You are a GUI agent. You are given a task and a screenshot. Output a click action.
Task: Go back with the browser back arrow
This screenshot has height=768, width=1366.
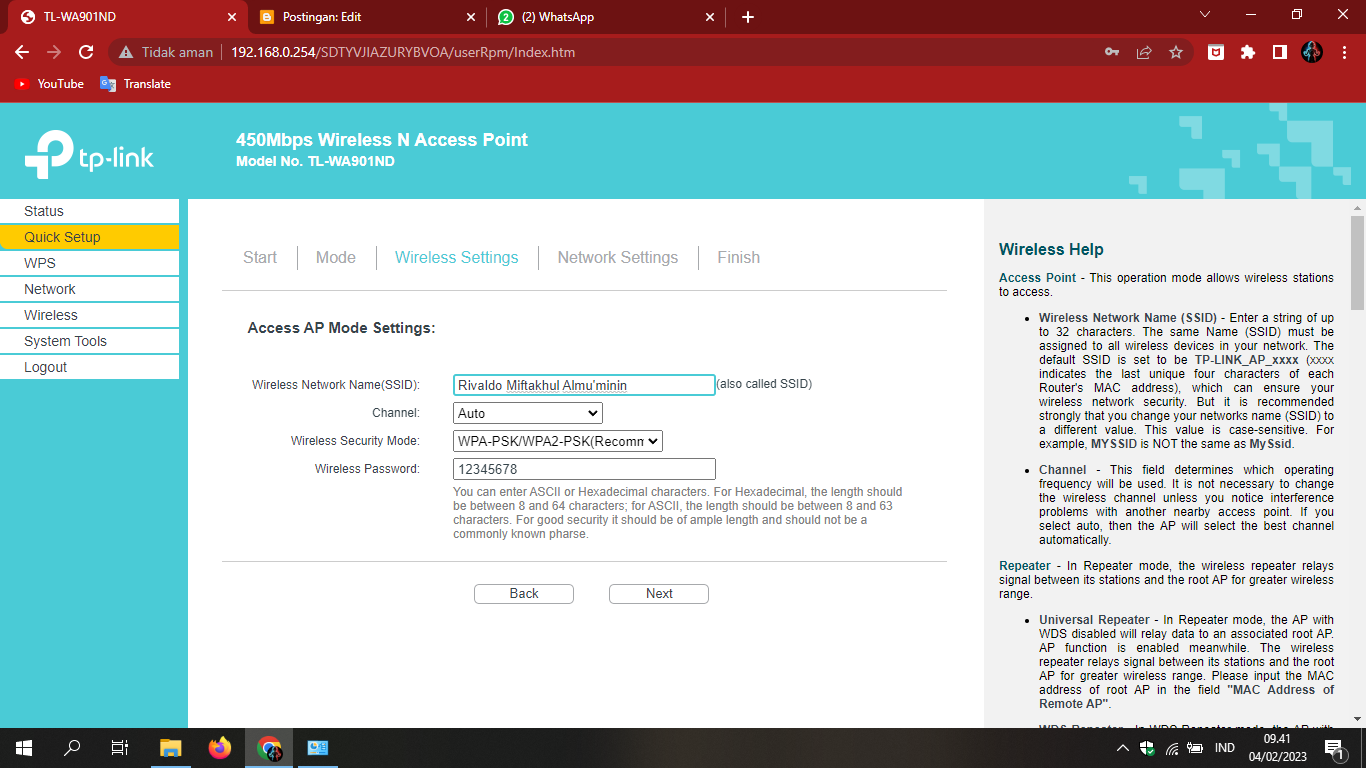[22, 52]
